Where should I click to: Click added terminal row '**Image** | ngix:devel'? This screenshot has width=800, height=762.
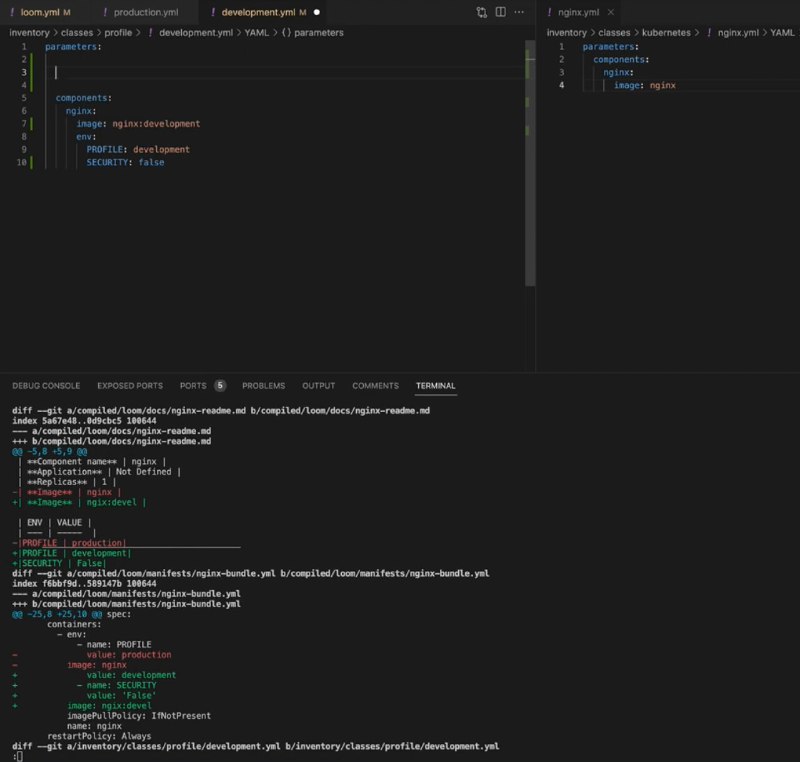pos(79,502)
